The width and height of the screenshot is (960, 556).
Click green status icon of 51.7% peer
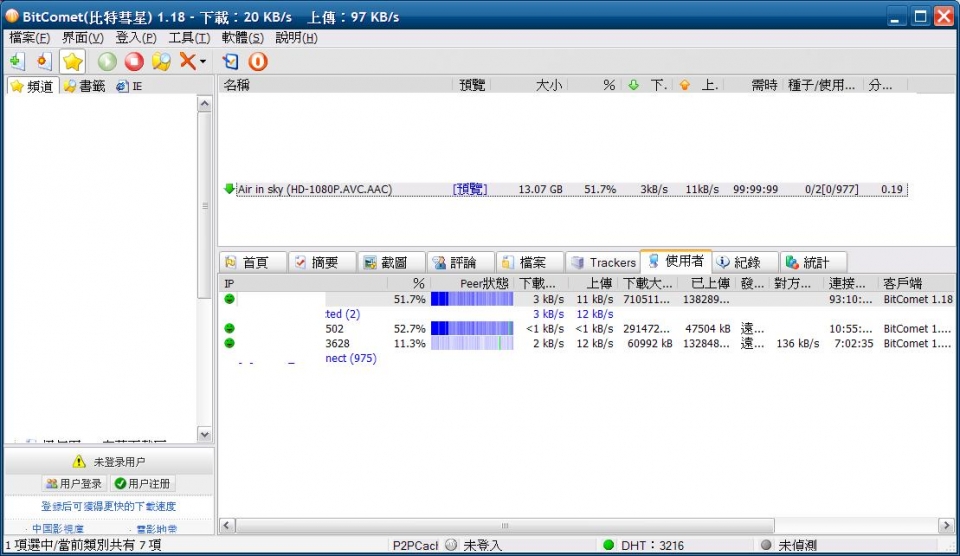click(230, 299)
